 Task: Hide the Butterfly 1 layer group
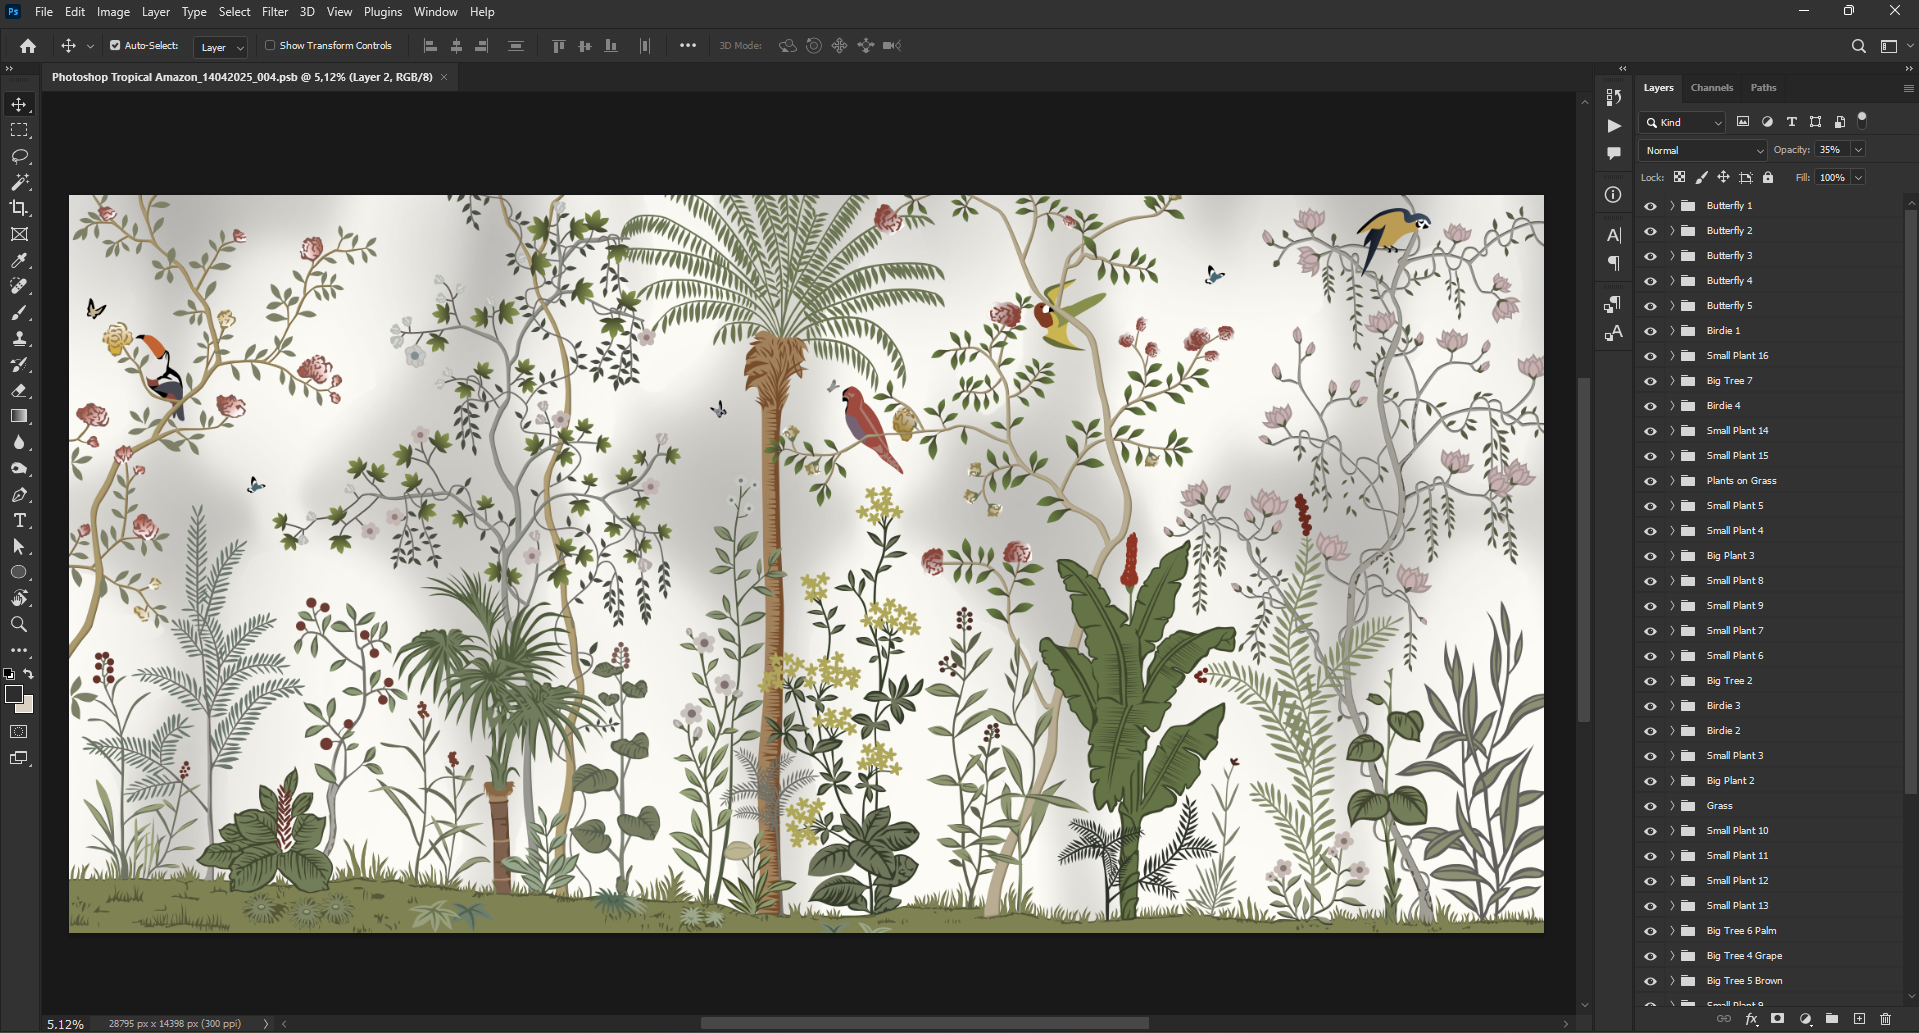tap(1650, 206)
